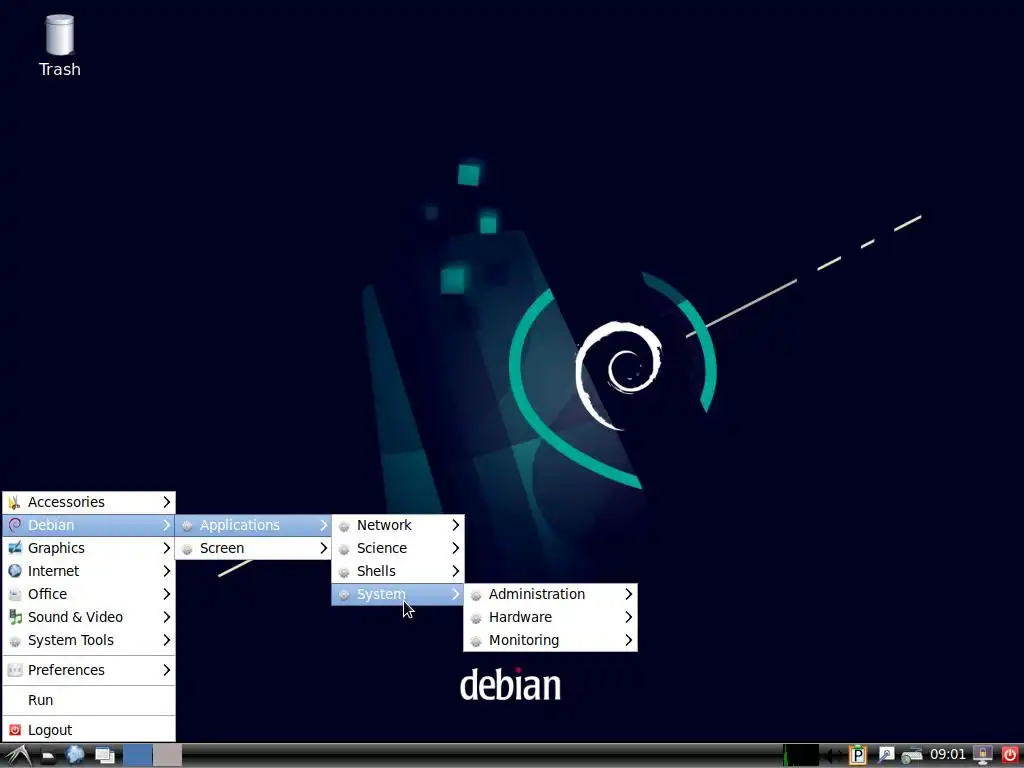
Task: Expand arrow next to Preferences
Action: [167, 670]
